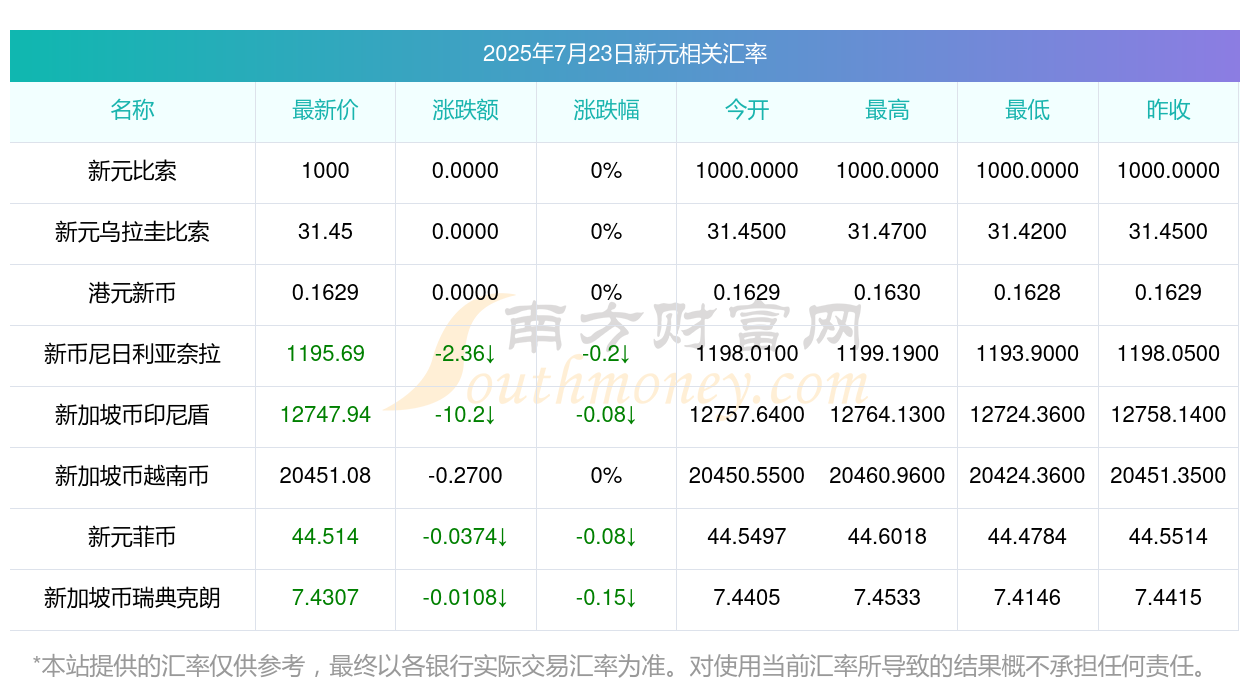Select high value 7.4533
The height and width of the screenshot is (698, 1250).
[887, 598]
